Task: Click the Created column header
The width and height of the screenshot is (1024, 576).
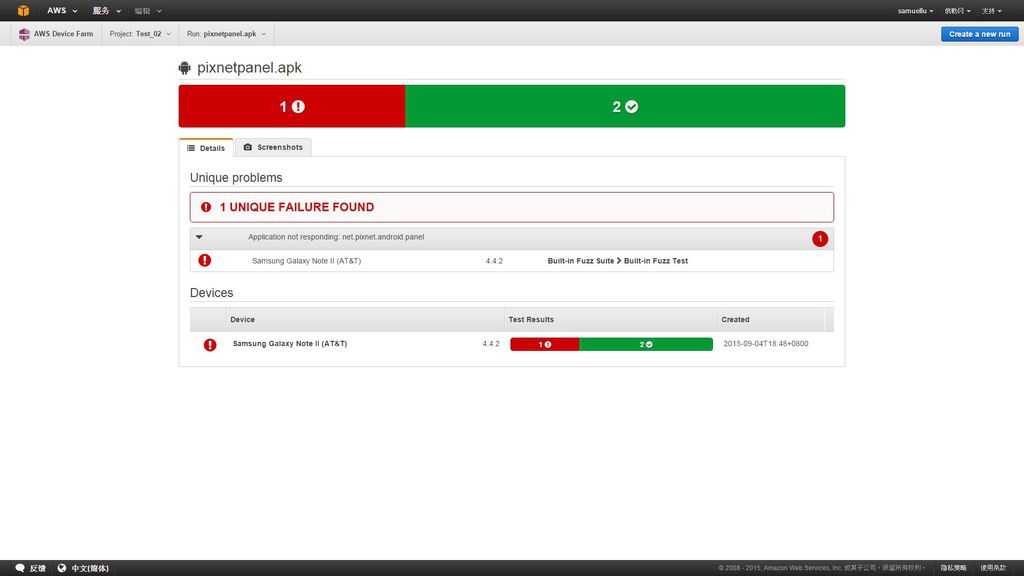Action: coord(735,319)
